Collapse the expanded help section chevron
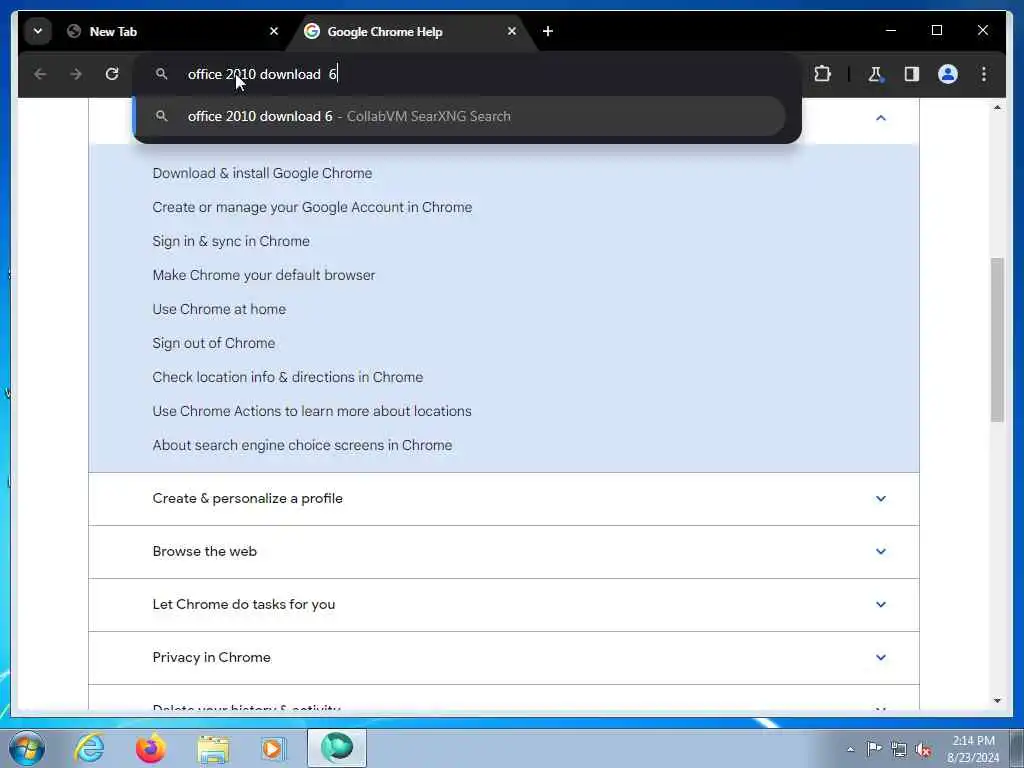Viewport: 1024px width, 768px height. point(880,118)
